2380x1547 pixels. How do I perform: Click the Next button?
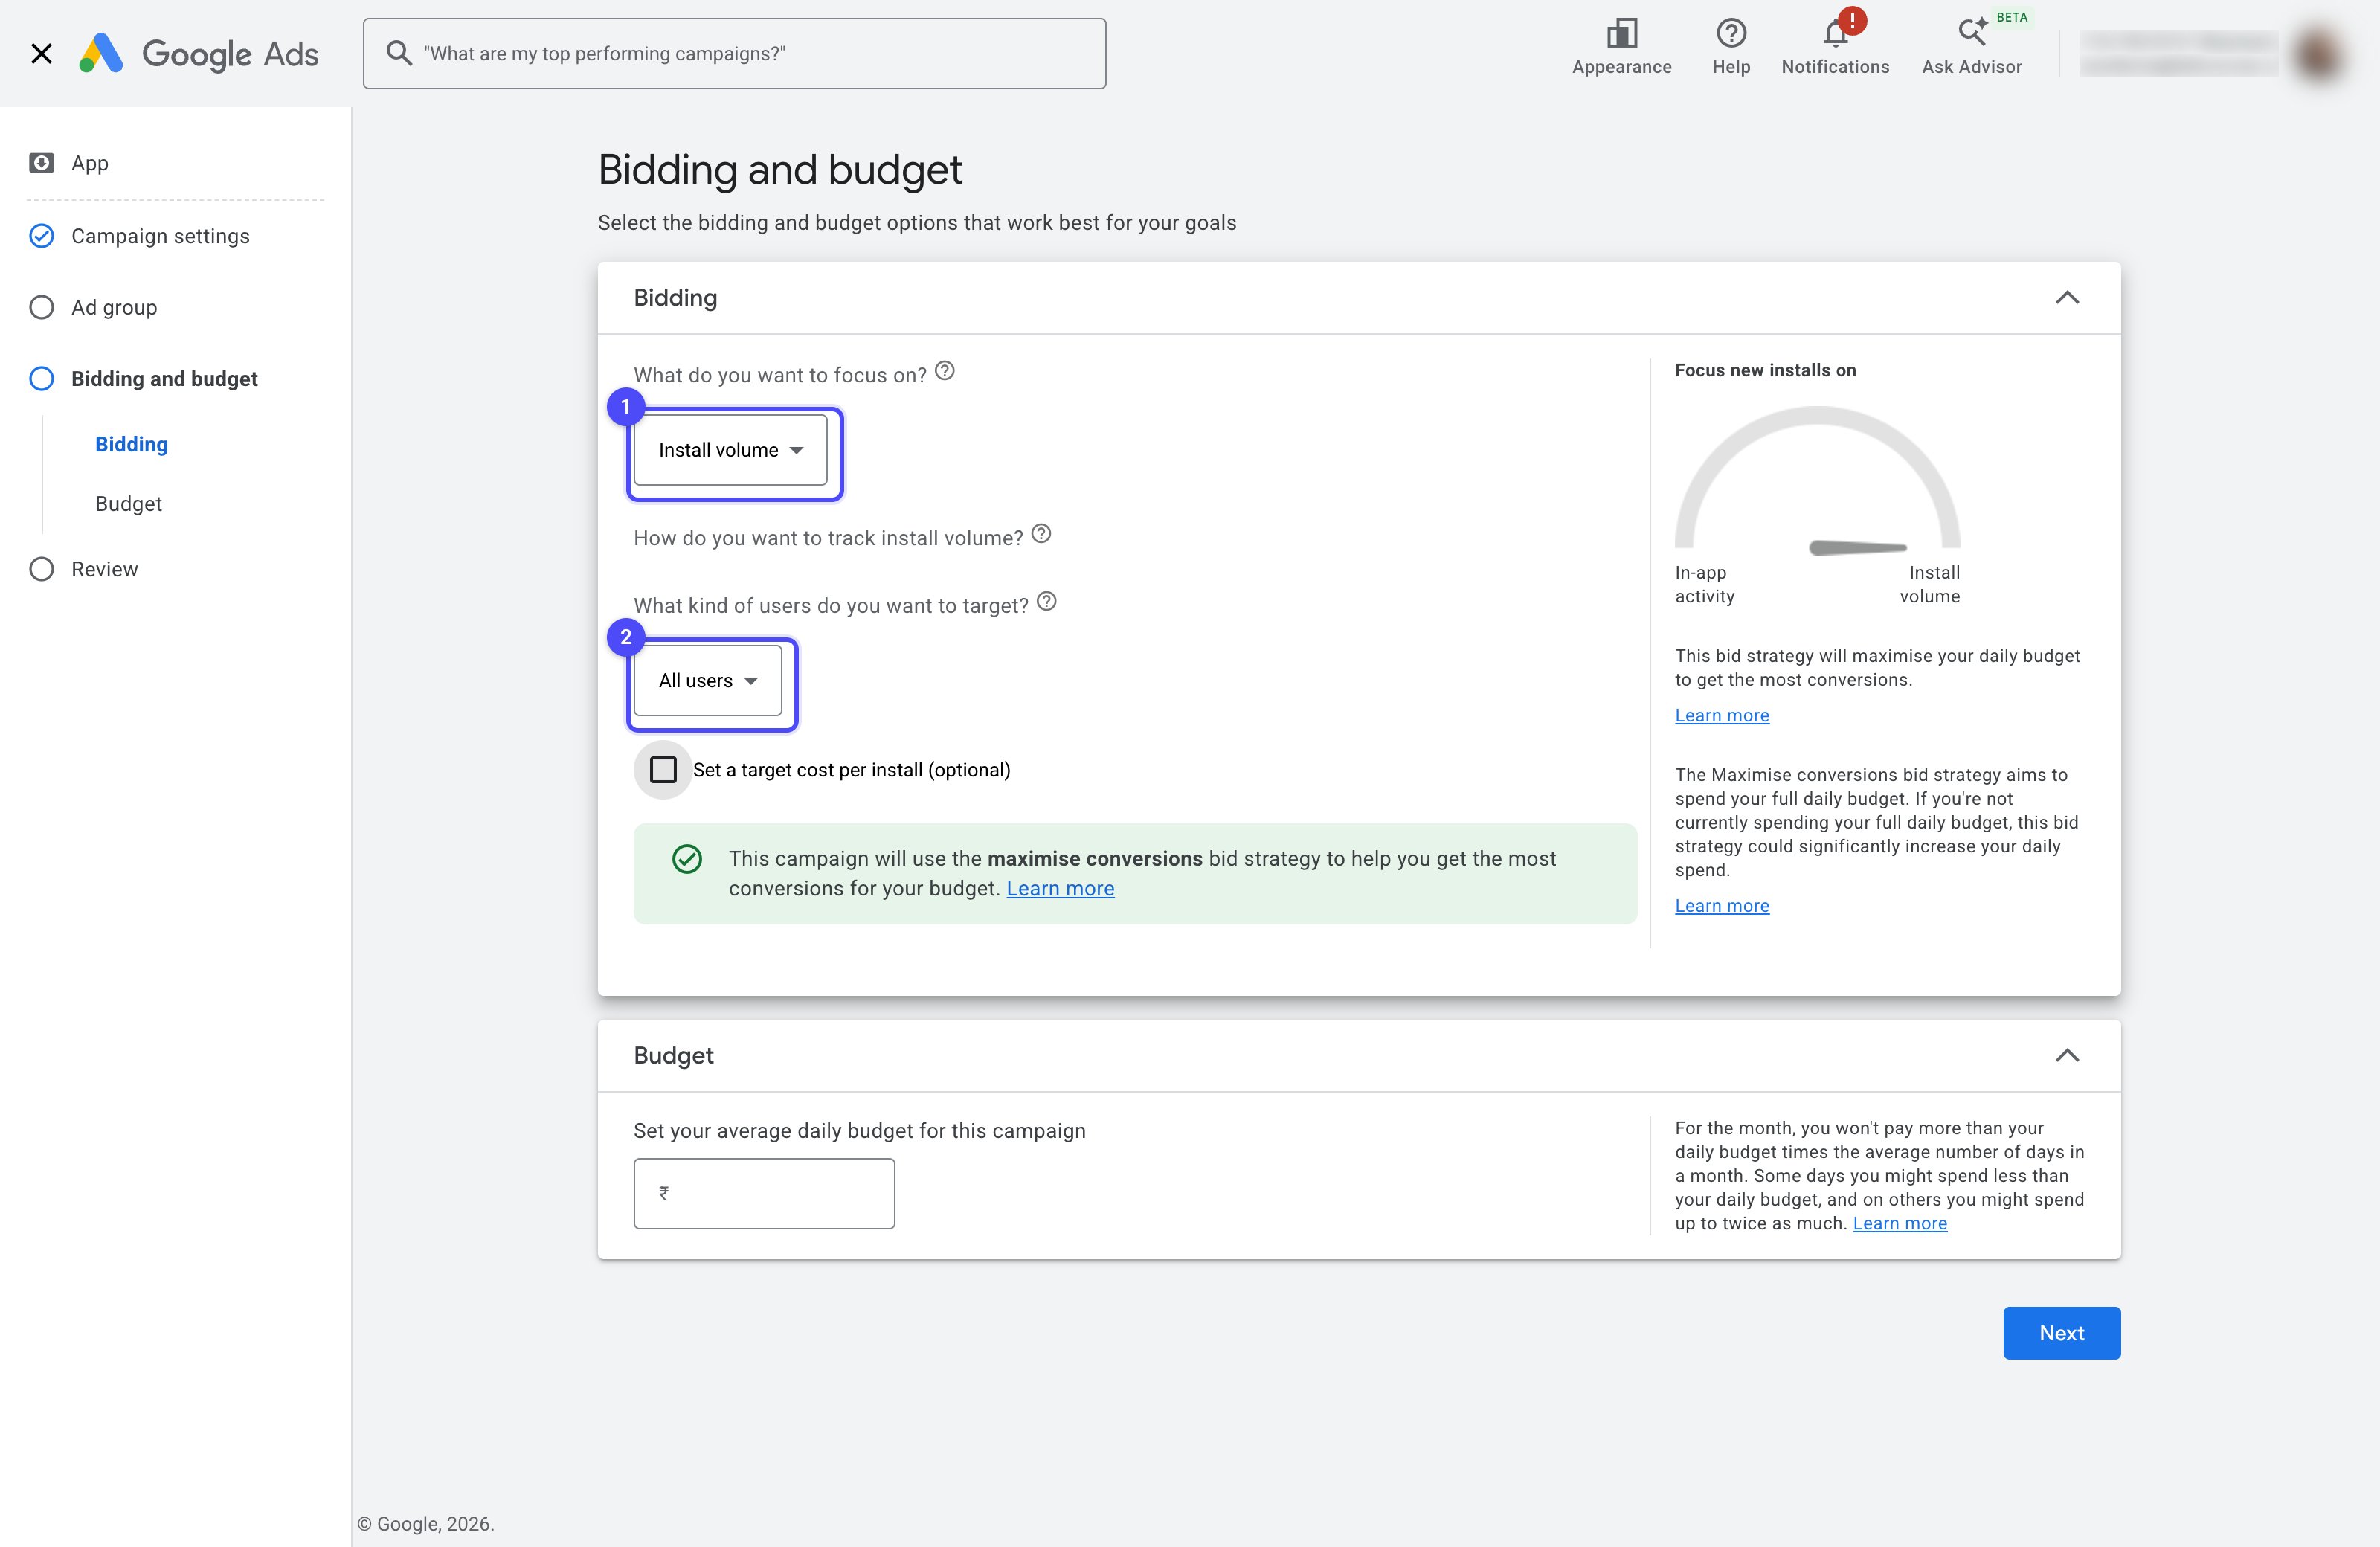click(x=2061, y=1333)
